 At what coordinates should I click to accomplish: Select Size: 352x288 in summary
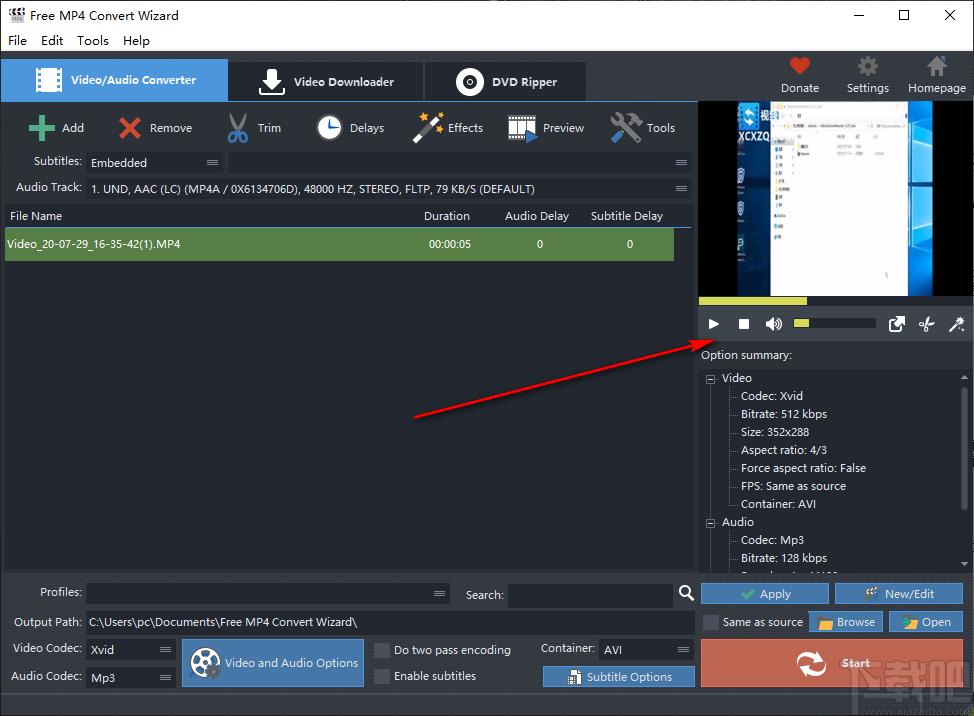[775, 432]
